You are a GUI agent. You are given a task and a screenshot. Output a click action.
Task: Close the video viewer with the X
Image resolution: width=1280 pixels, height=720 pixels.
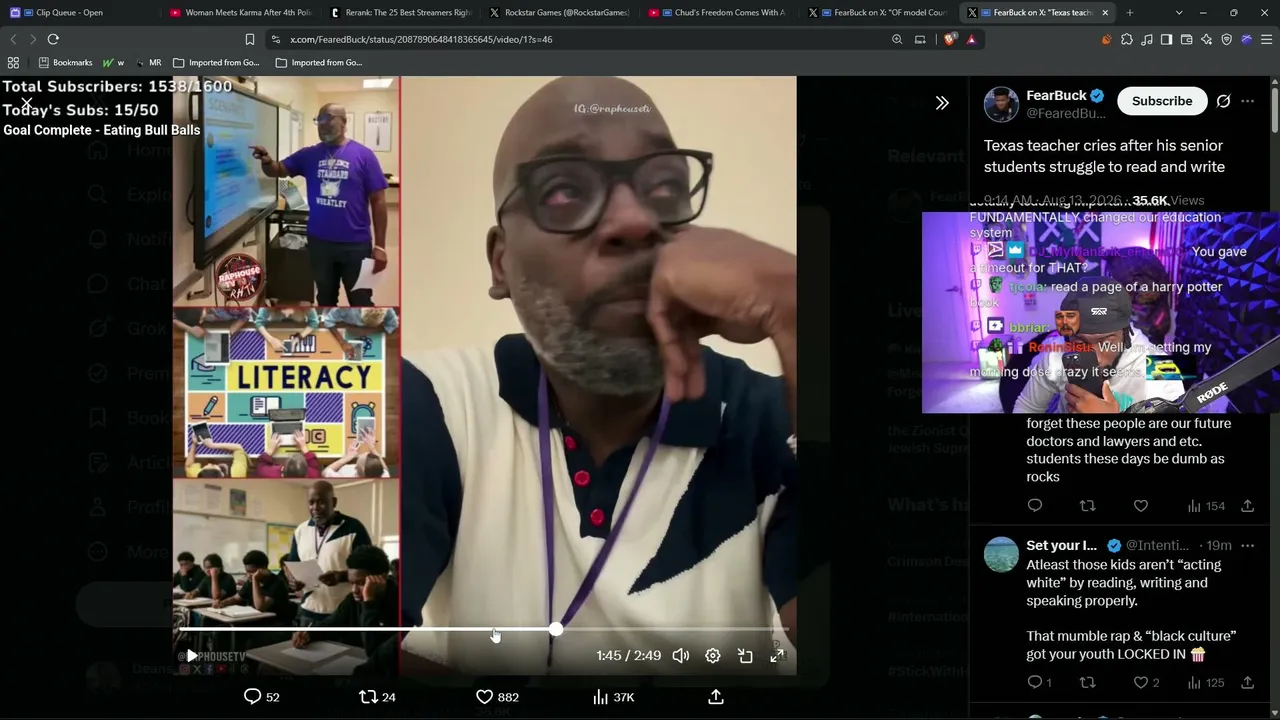[27, 103]
